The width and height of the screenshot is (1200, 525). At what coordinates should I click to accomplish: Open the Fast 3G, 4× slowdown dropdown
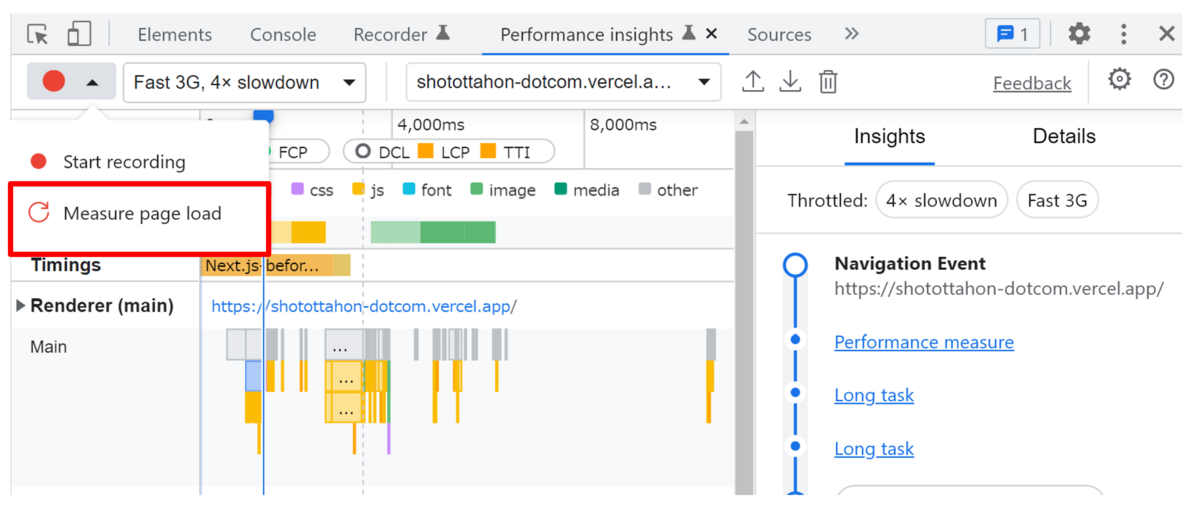[244, 82]
